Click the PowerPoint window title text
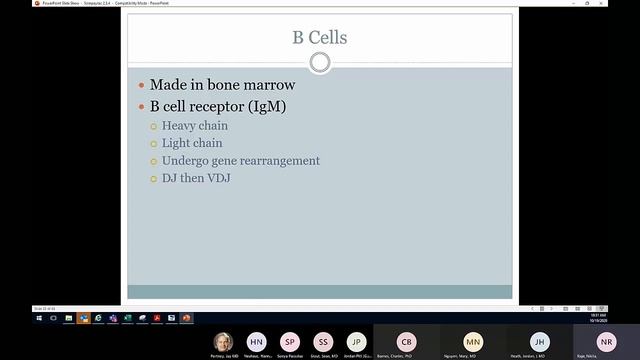Image resolution: width=640 pixels, height=360 pixels. 106,3
